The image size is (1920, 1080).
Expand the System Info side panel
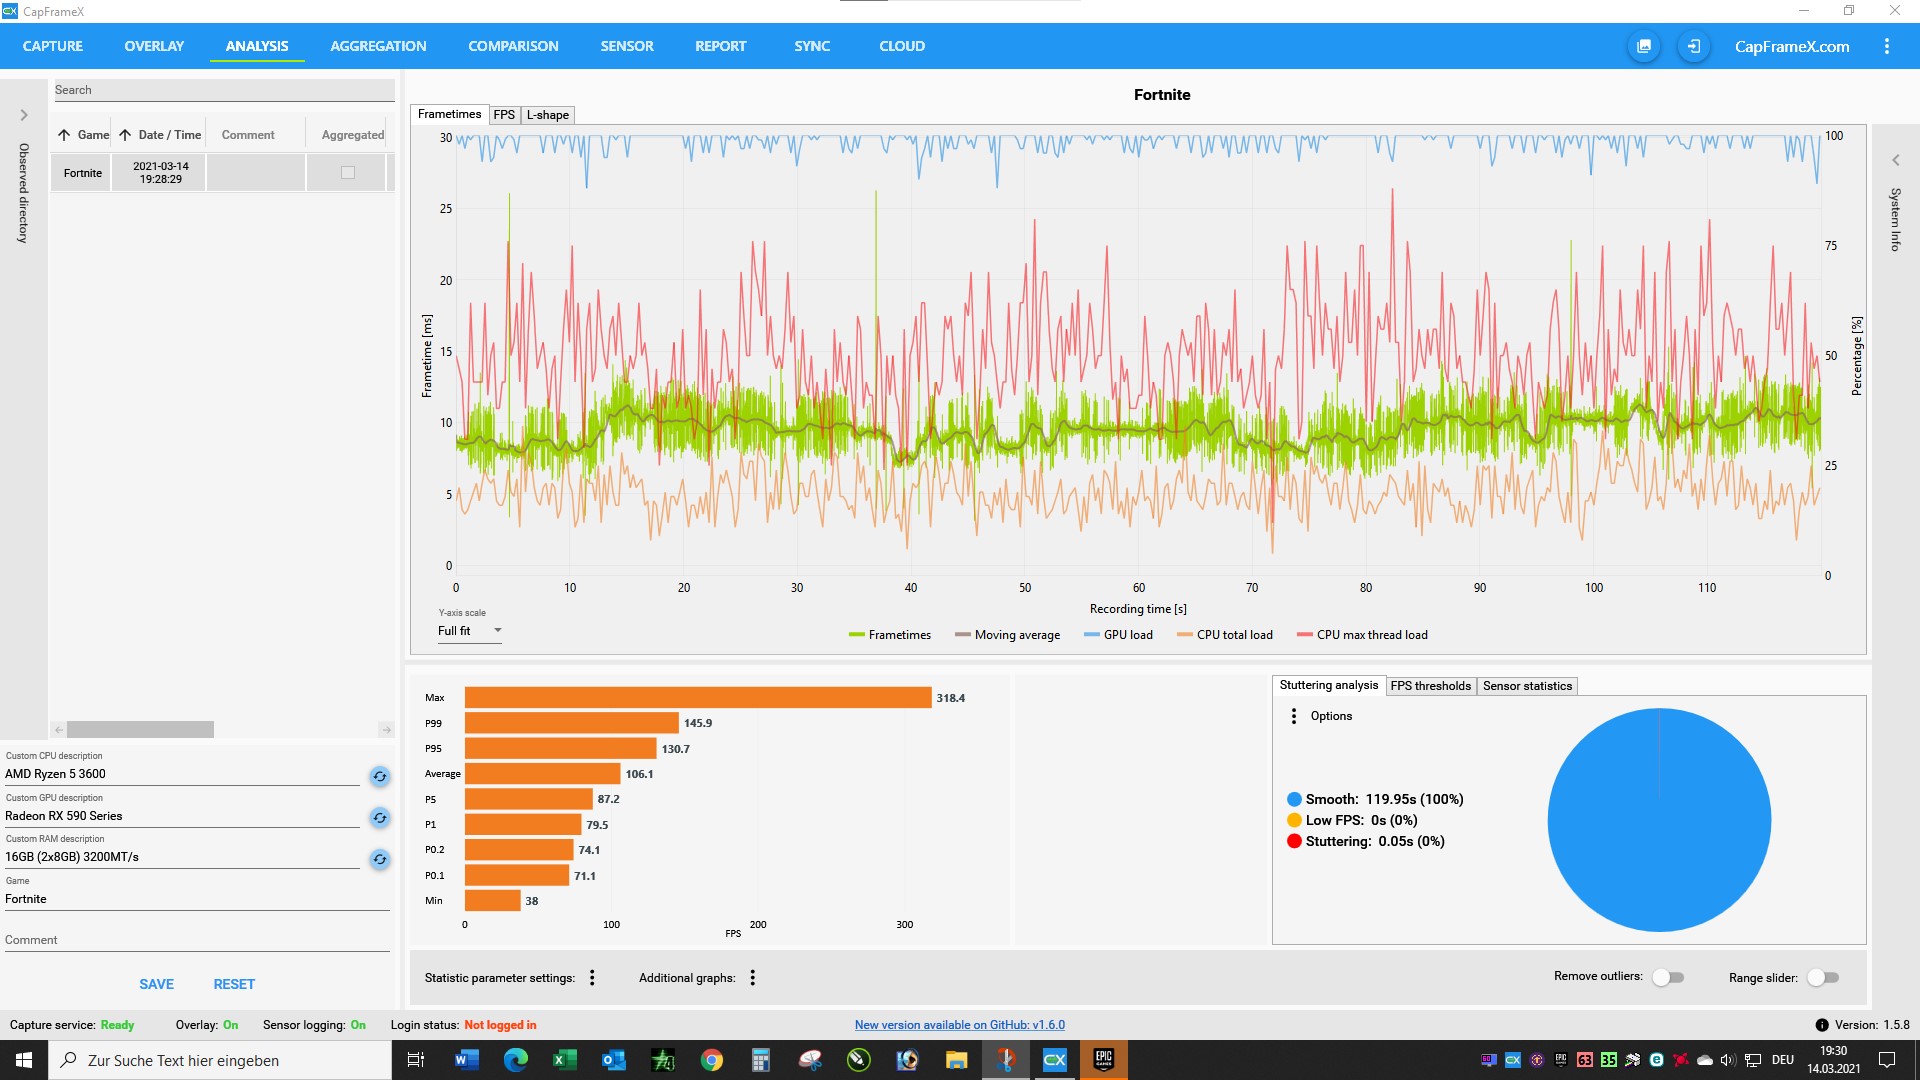1895,160
